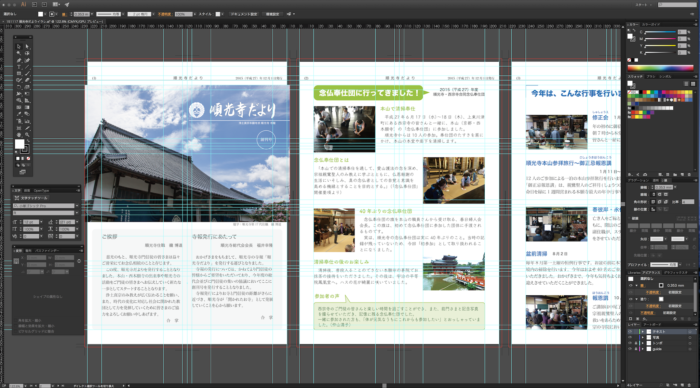Image resolution: width=700 pixels, height=388 pixels.
Task: Switch to the ブラシ tab
Action: click(x=651, y=76)
